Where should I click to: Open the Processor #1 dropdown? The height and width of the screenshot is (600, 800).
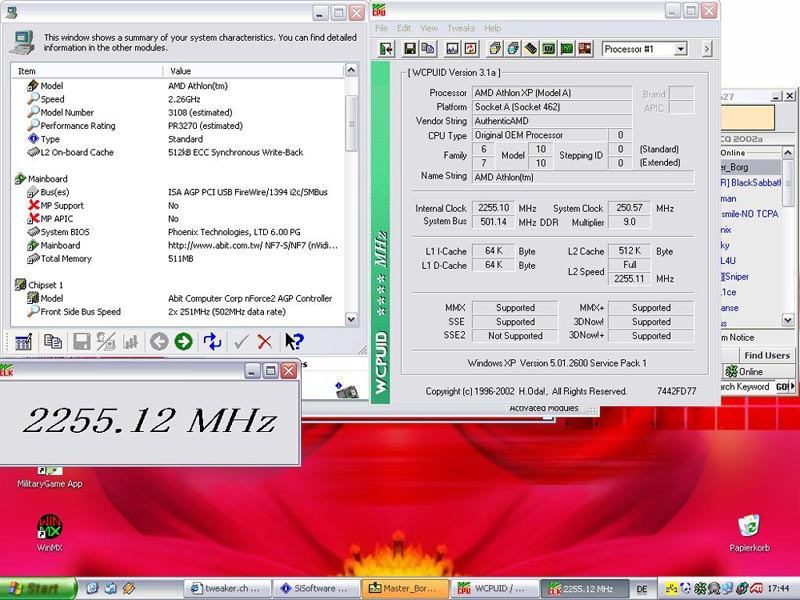click(x=681, y=49)
